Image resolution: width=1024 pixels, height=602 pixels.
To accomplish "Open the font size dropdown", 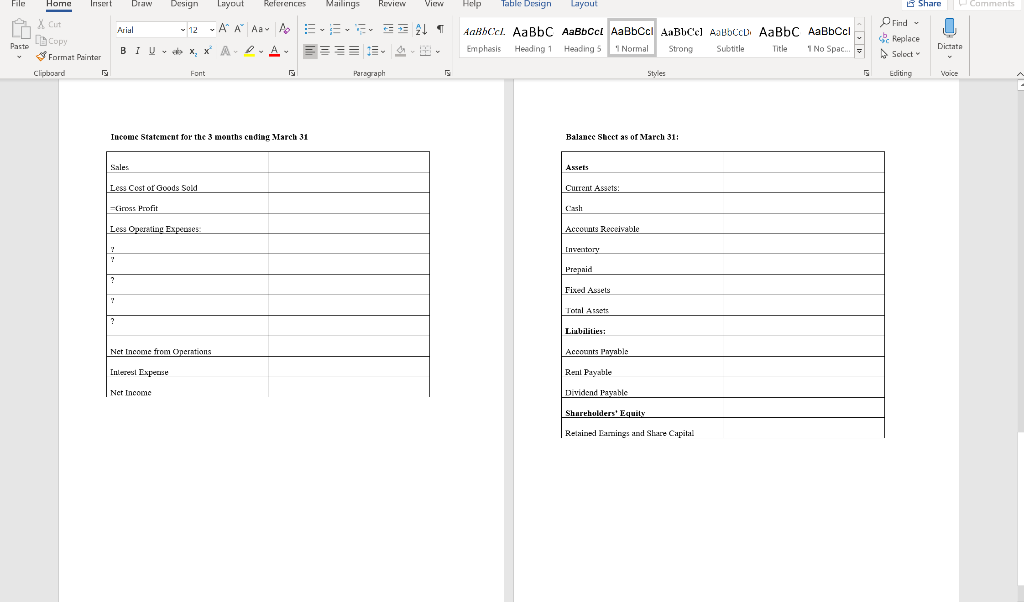I will (212, 30).
